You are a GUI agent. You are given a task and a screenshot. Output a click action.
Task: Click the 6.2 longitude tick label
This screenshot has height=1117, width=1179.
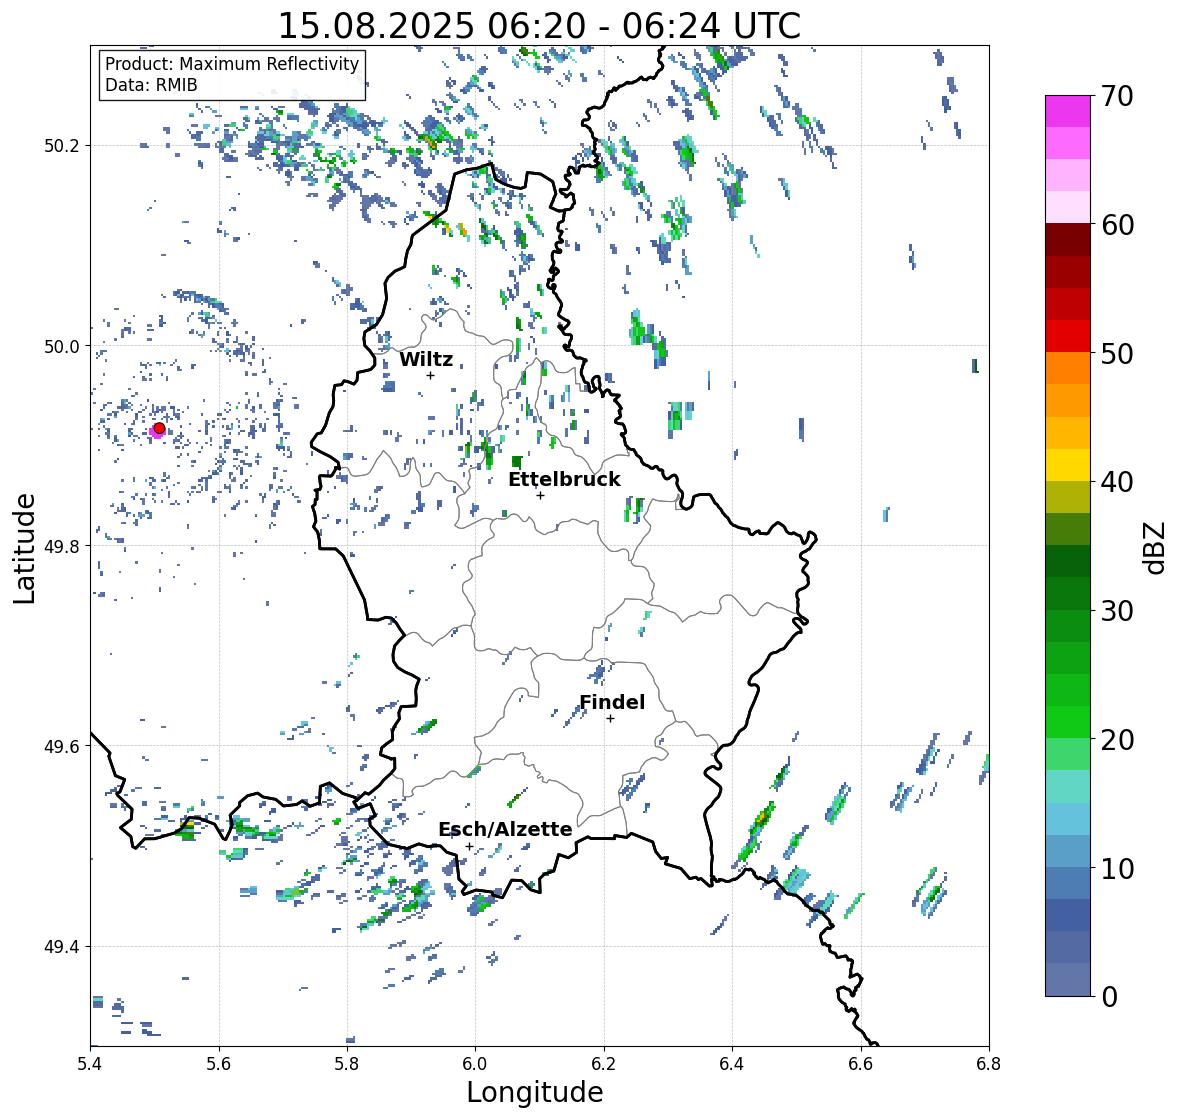pos(604,1063)
